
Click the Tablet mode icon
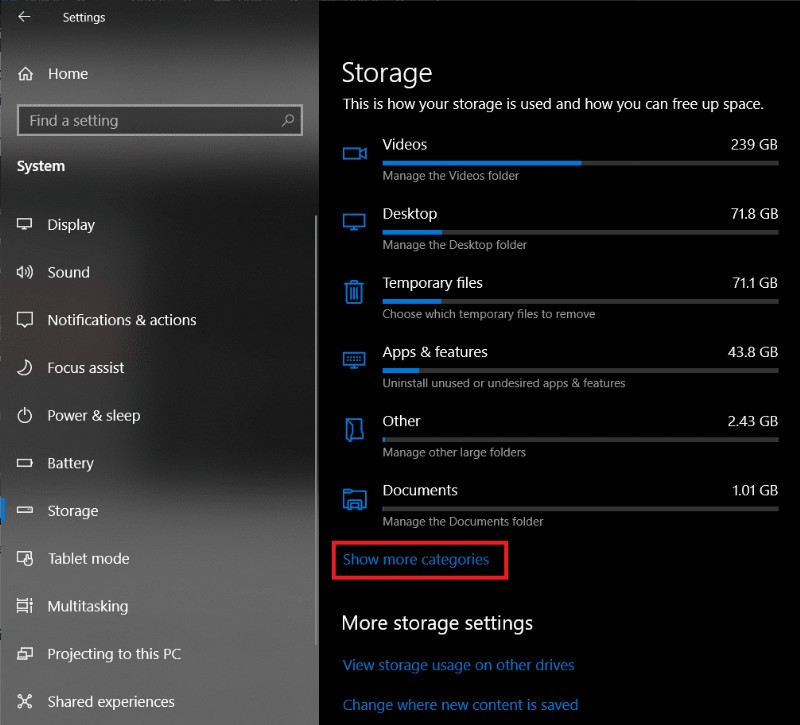point(24,558)
